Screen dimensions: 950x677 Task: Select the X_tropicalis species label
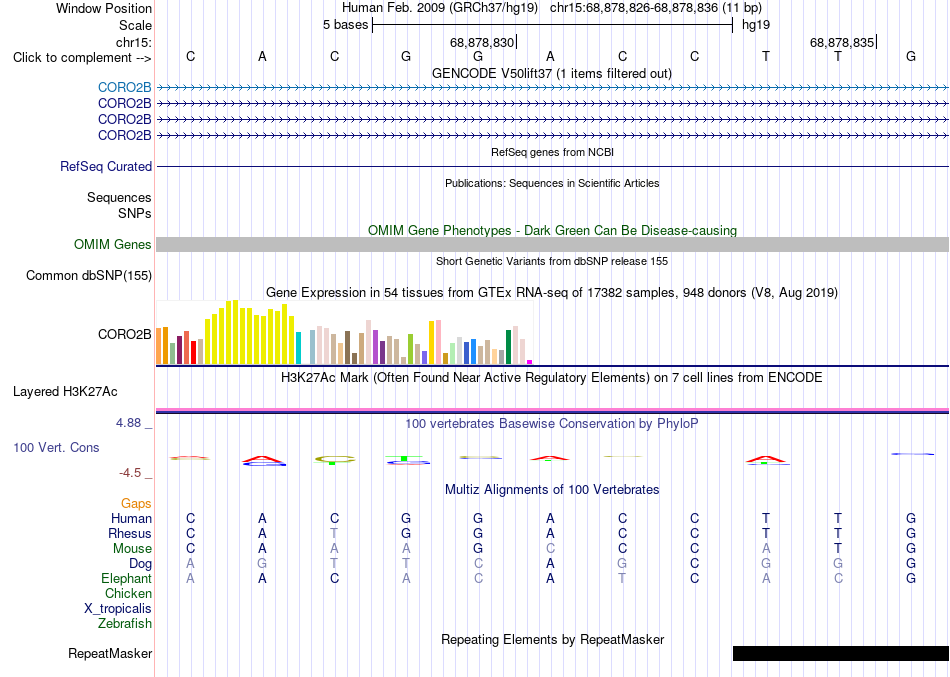[x=118, y=609]
